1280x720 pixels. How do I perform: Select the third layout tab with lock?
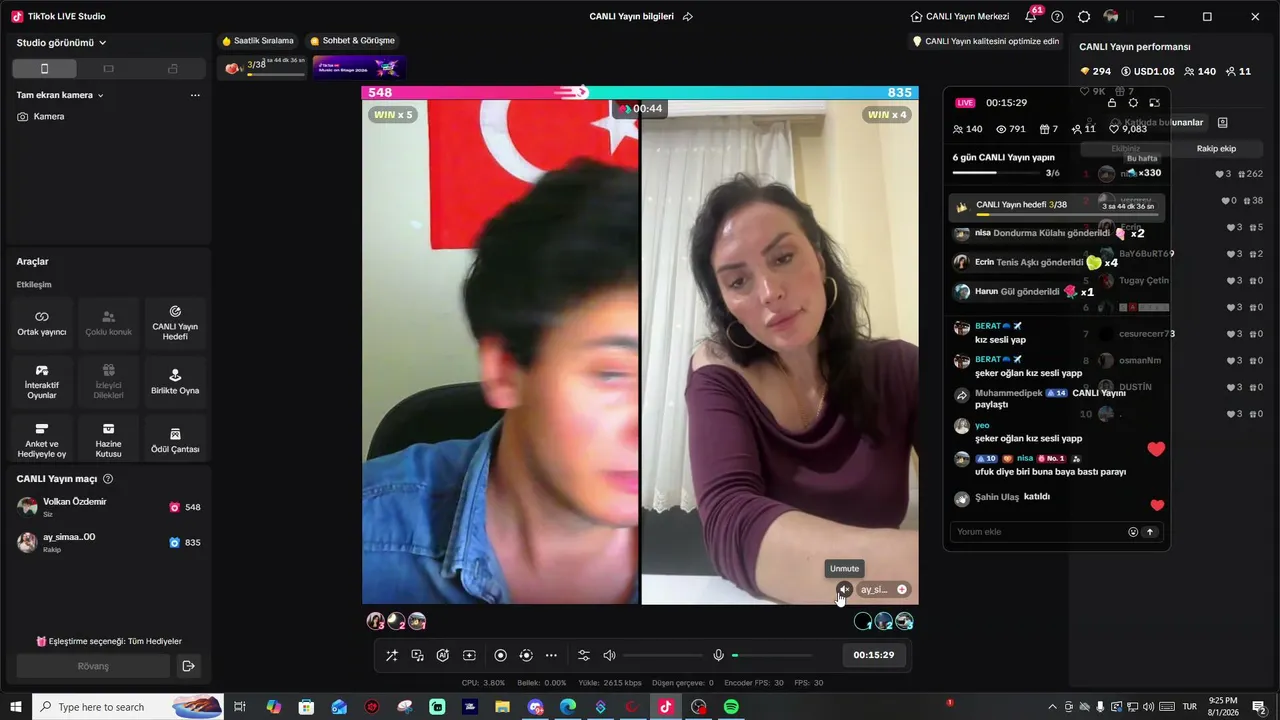(x=172, y=69)
